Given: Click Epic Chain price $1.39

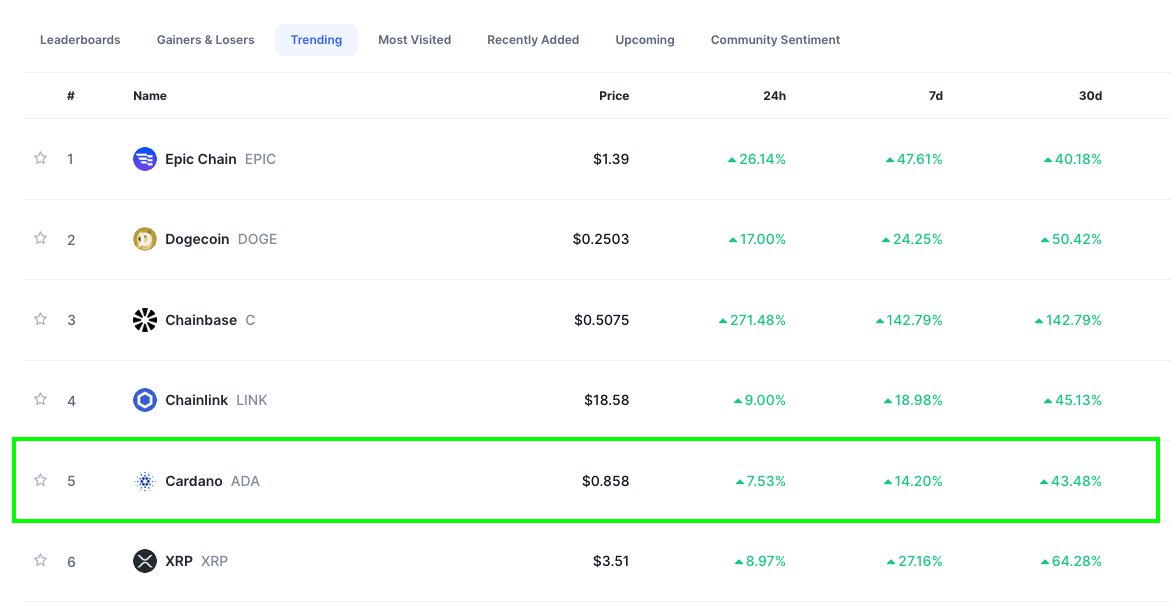Looking at the screenshot, I should [x=611, y=159].
